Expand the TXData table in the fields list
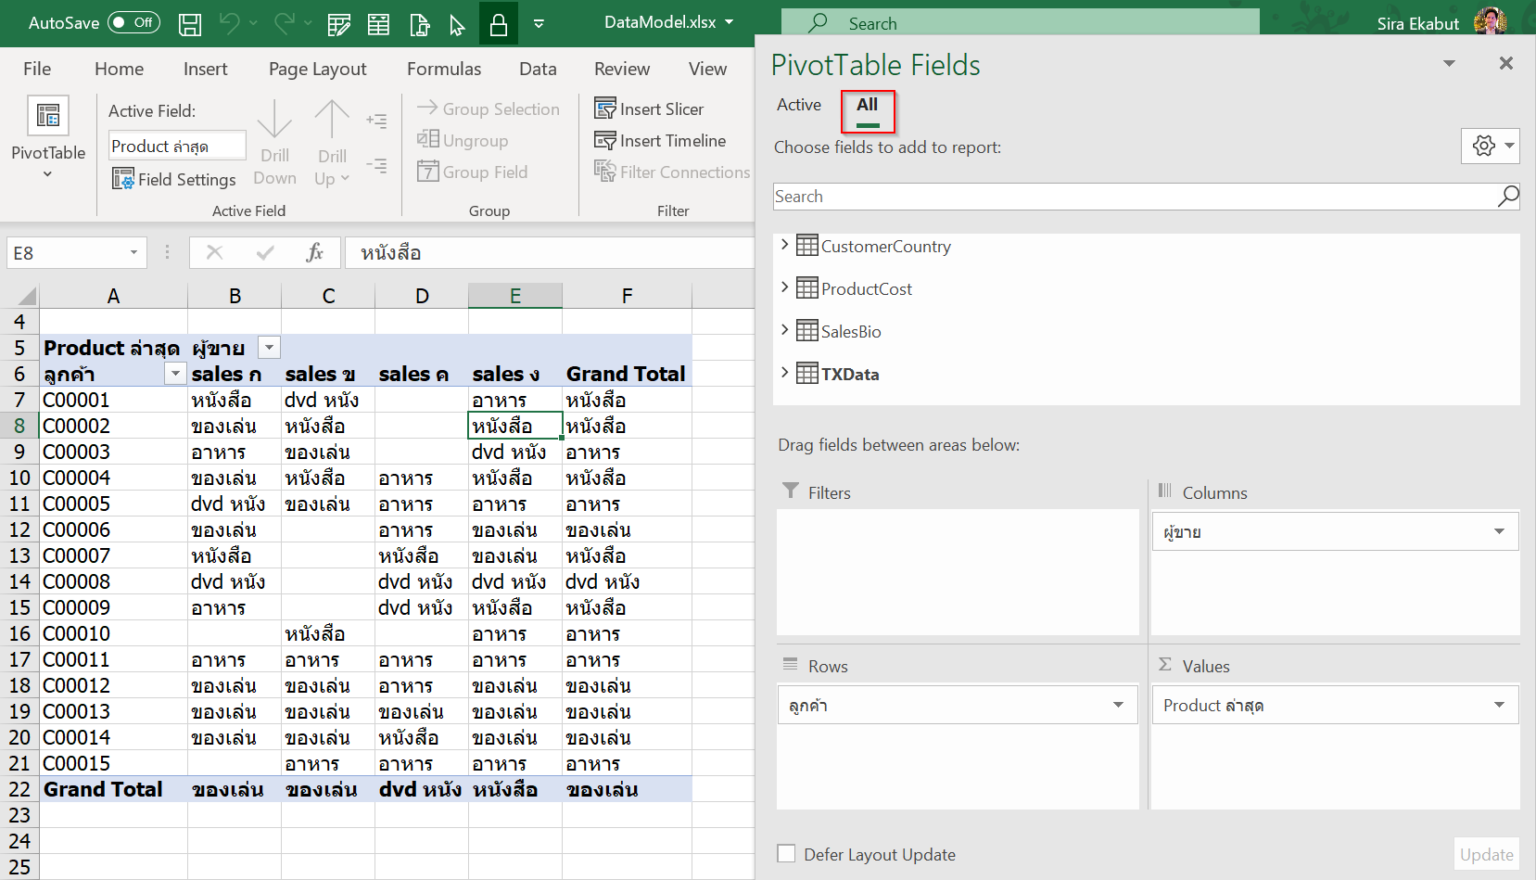The height and width of the screenshot is (880, 1536). (x=784, y=372)
